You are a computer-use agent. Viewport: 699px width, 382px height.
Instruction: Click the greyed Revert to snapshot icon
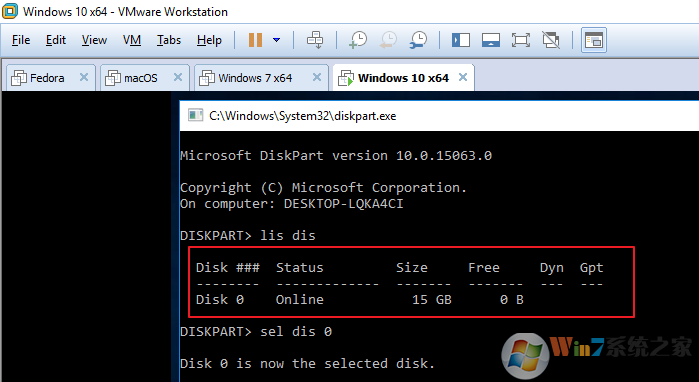(388, 40)
